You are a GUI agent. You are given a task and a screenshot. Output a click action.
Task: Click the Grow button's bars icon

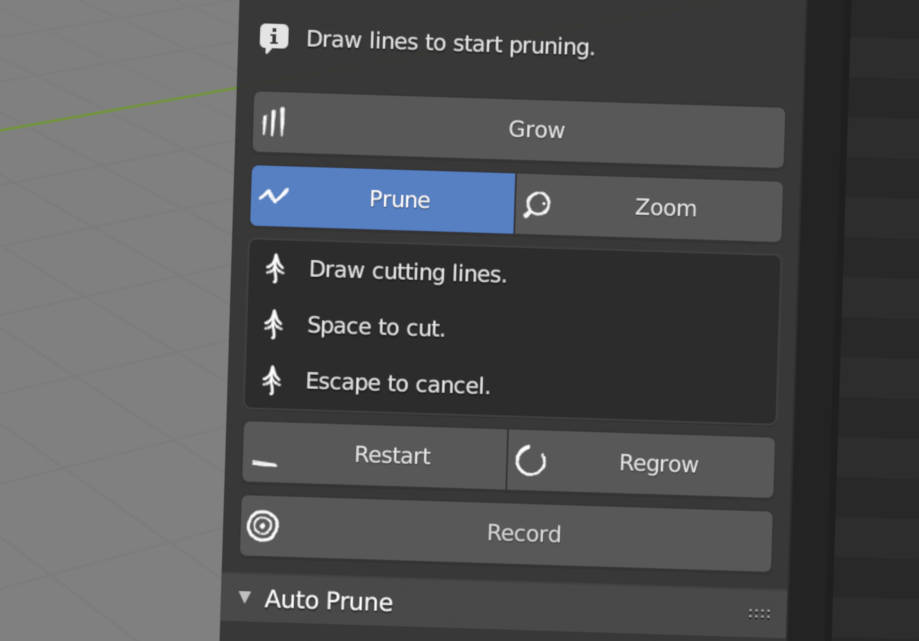click(274, 122)
